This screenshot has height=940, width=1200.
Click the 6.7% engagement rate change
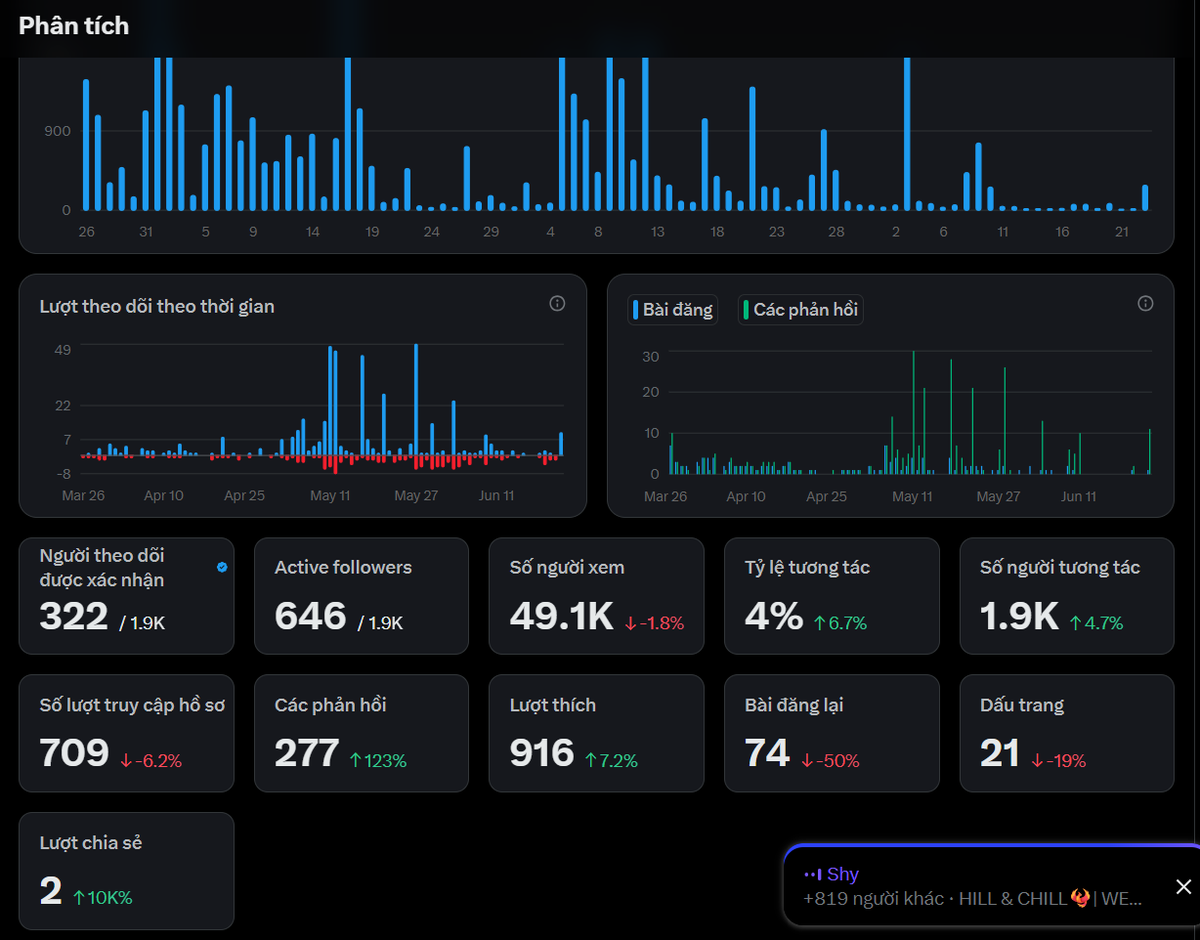pyautogui.click(x=840, y=623)
